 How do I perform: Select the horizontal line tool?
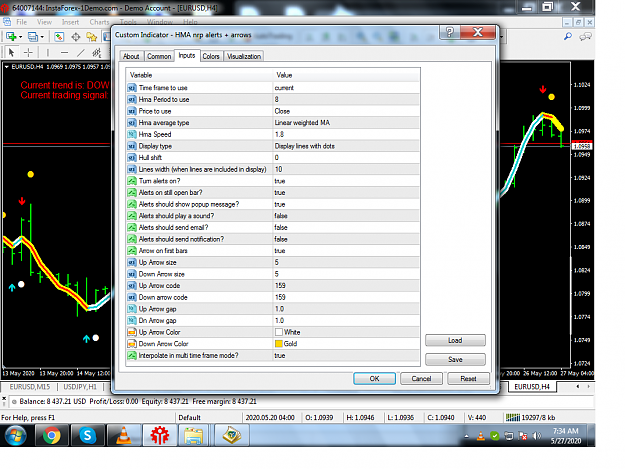pos(65,52)
